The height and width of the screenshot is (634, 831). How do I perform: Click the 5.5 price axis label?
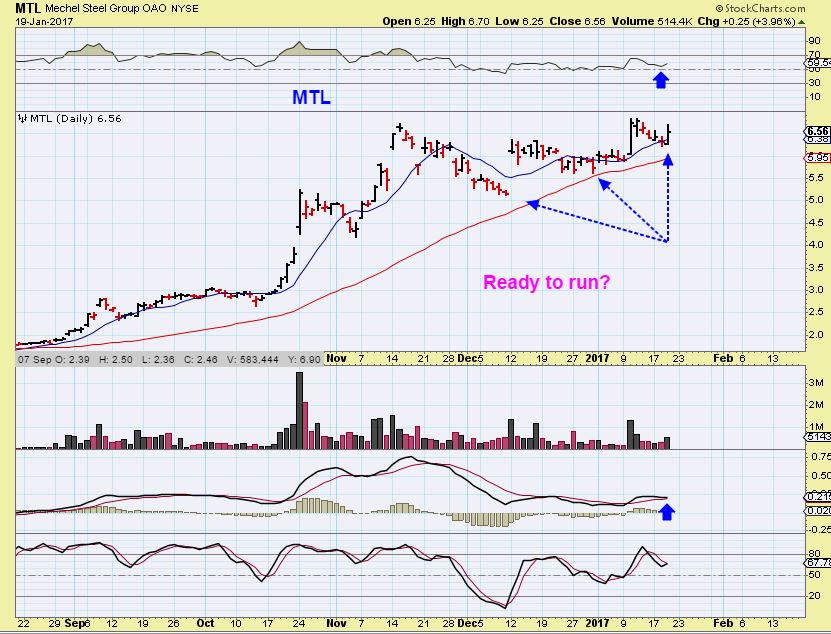tap(816, 177)
